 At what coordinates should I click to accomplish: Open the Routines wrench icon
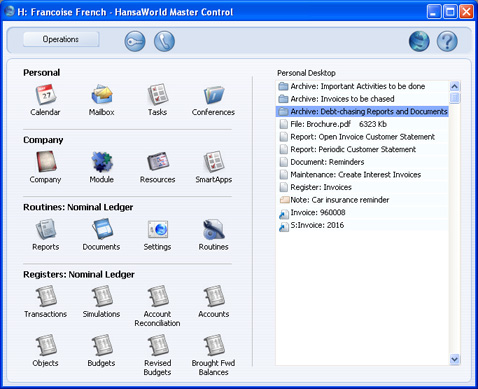tap(214, 230)
